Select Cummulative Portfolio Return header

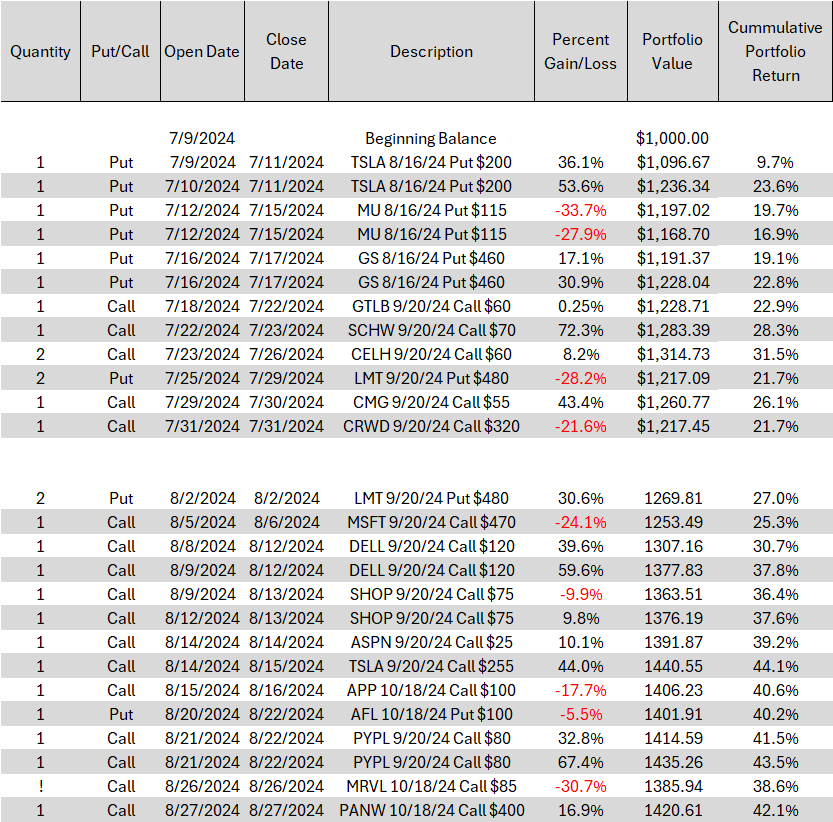776,51
